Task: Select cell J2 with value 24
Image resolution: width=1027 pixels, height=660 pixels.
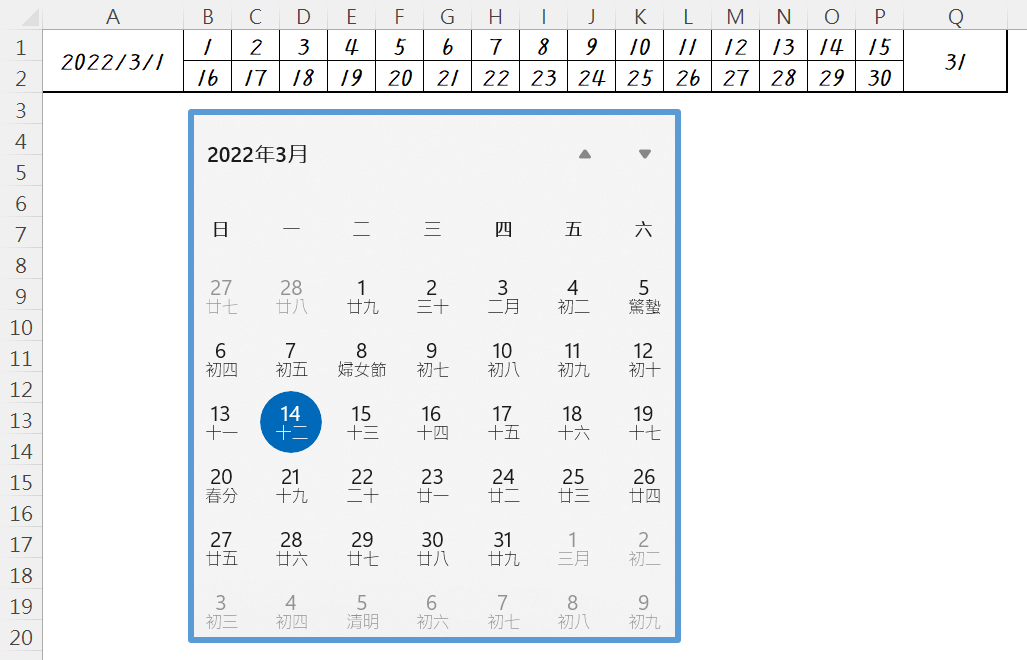Action: (x=591, y=77)
